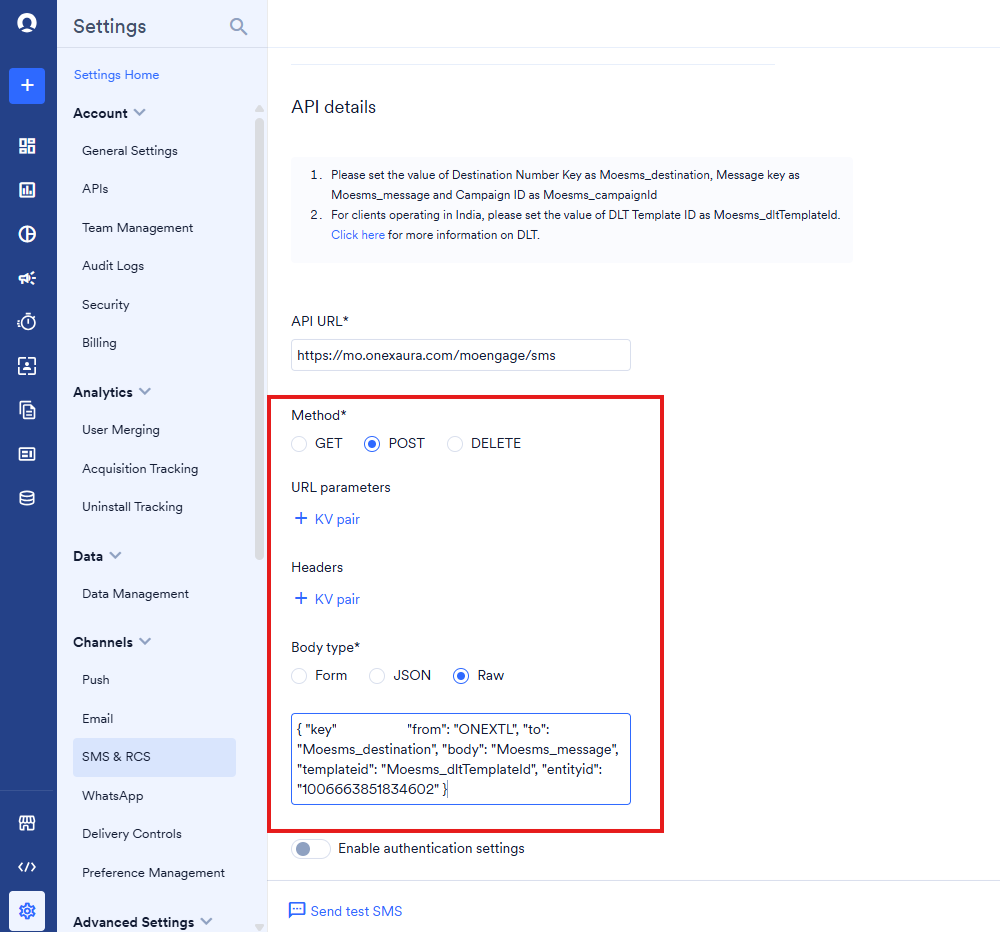This screenshot has height=932, width=1000.
Task: Click the sidebar scroll up arrow
Action: click(x=259, y=108)
